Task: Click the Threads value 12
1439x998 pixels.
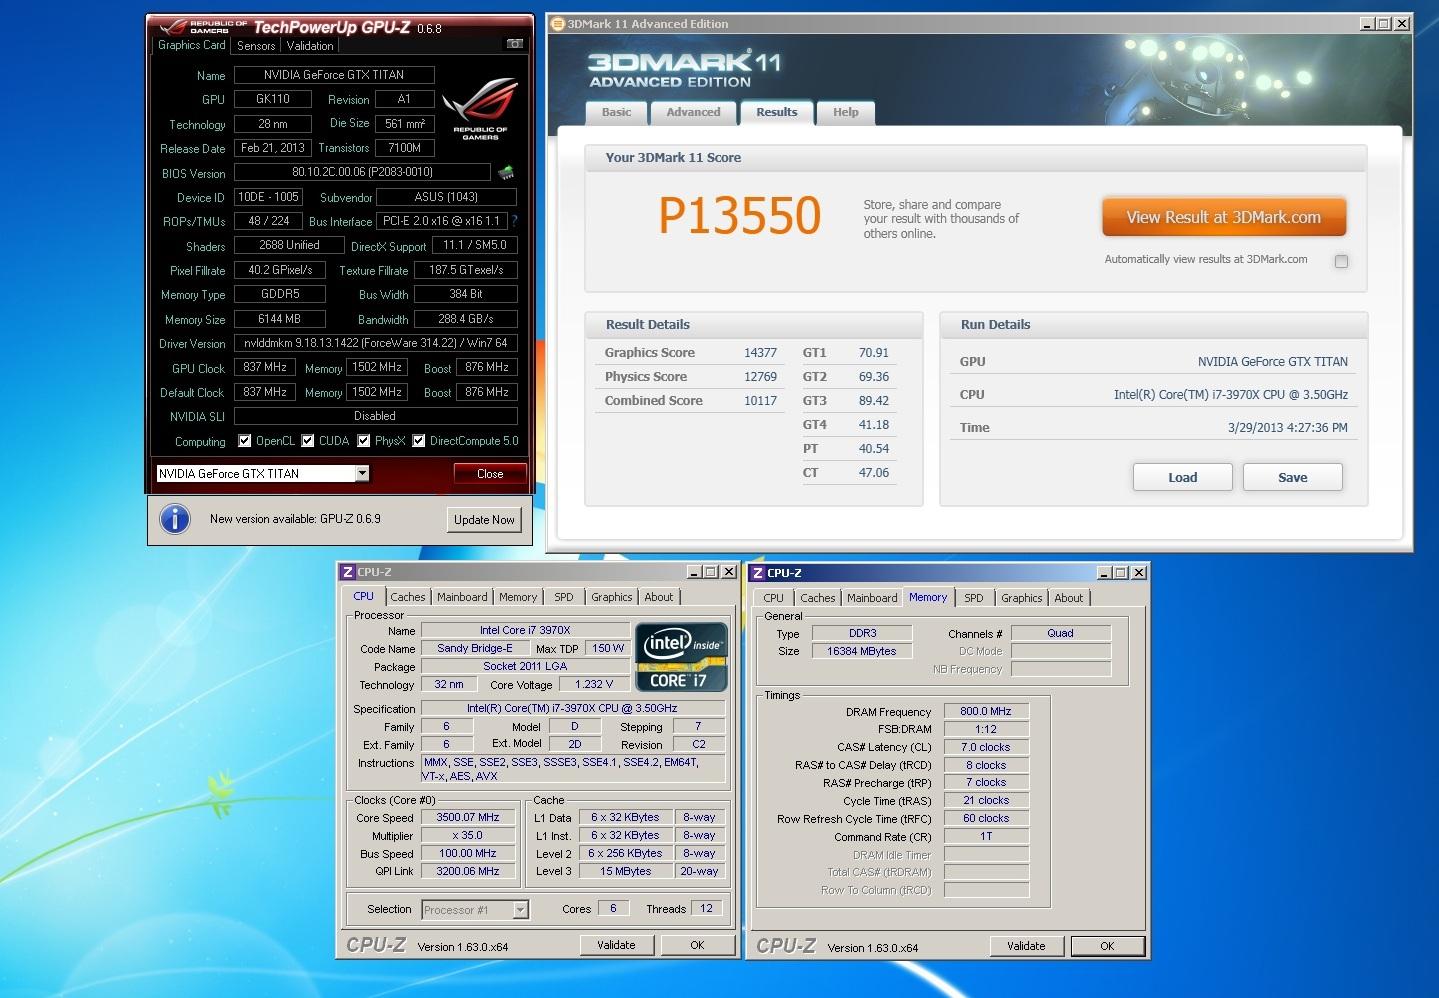Action: tap(706, 908)
